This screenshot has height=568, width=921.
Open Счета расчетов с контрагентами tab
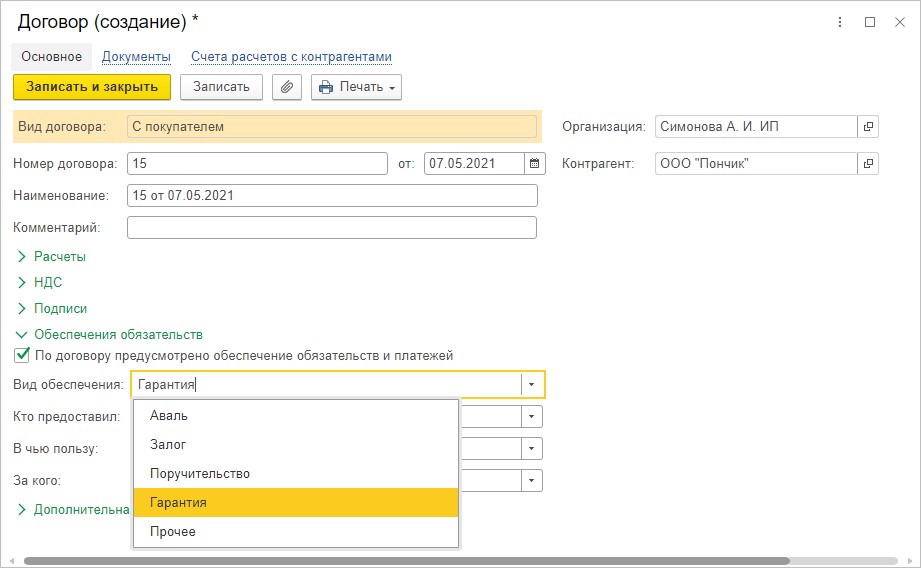tap(291, 56)
